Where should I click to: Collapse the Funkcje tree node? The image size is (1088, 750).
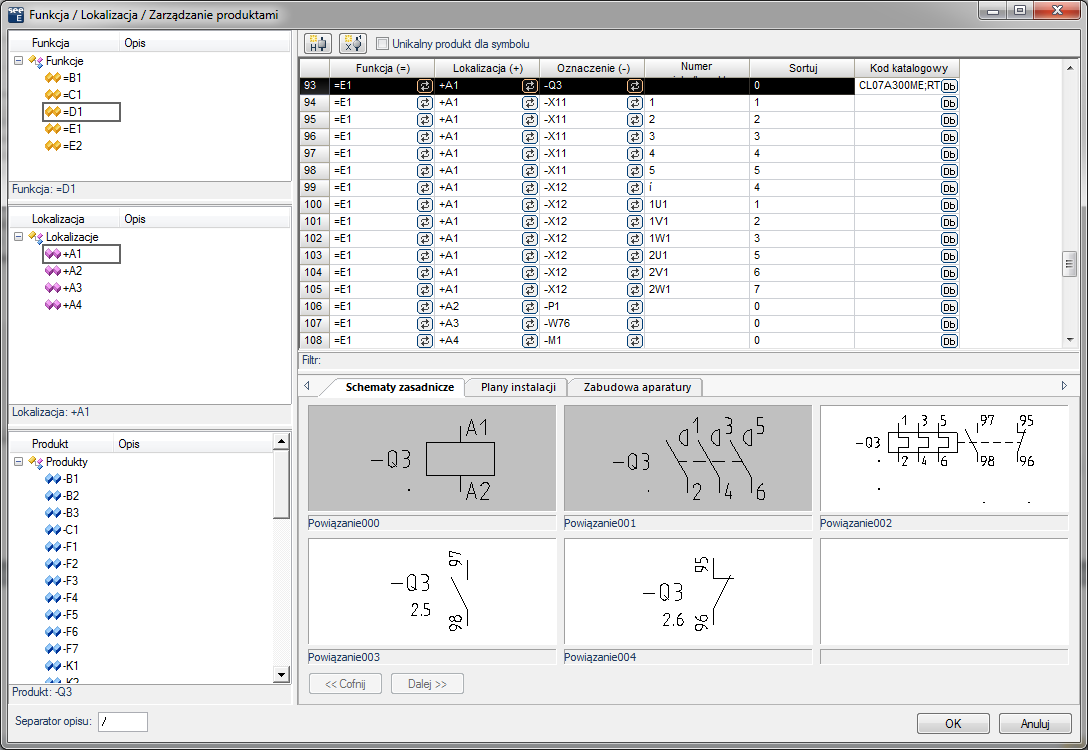pos(19,61)
